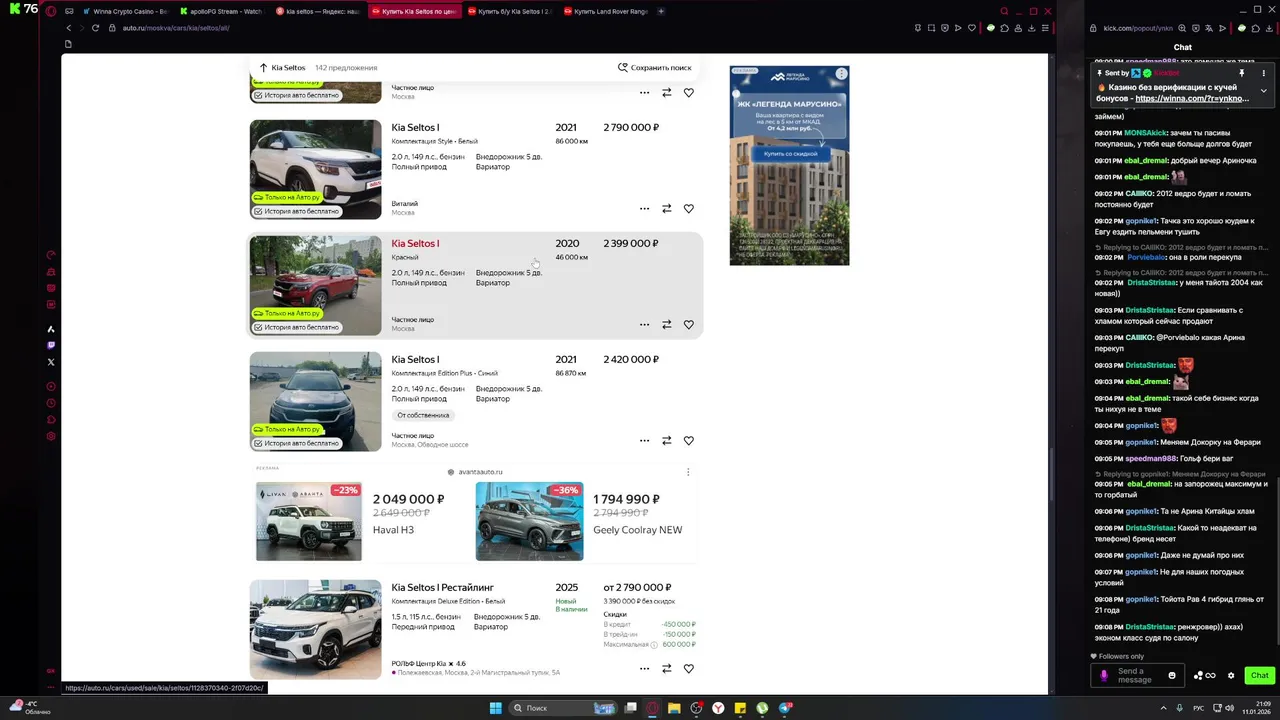Unpin the pinned chat message
Screen dimensions: 1280x720
click(x=1242, y=73)
